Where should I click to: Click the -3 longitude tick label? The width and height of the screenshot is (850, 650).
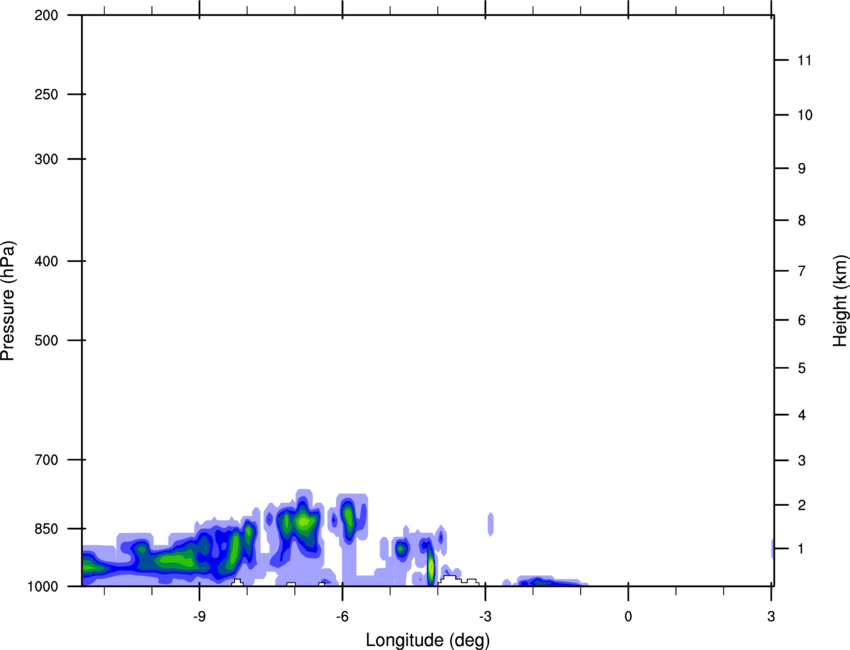click(x=485, y=613)
